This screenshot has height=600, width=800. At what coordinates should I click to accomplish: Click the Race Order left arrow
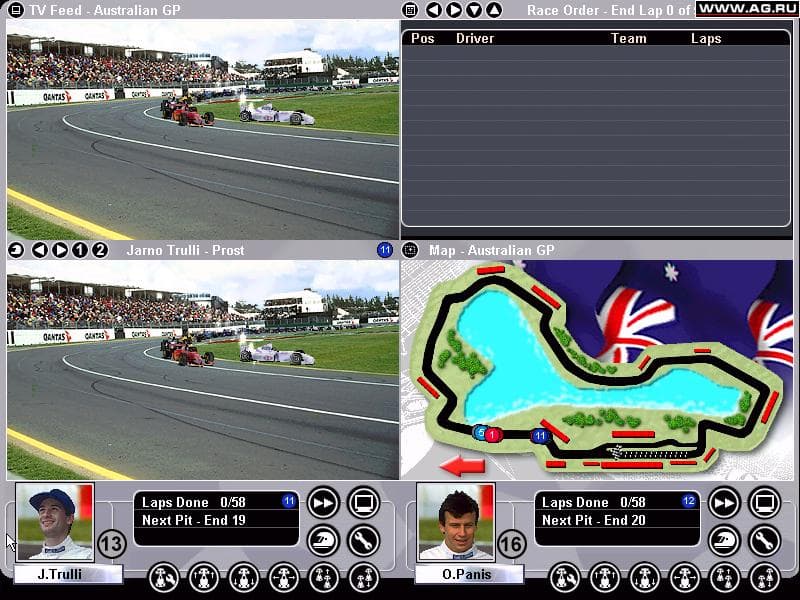pos(434,10)
